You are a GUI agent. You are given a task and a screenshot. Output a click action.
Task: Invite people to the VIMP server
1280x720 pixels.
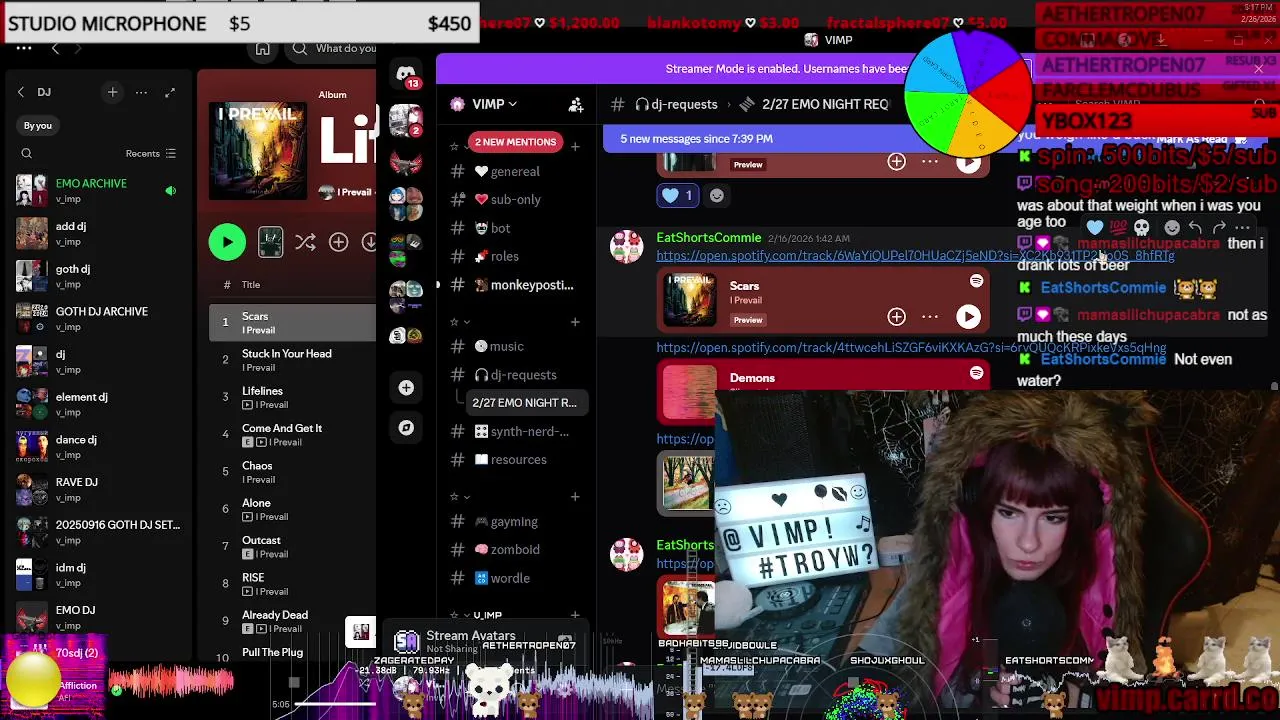[576, 104]
